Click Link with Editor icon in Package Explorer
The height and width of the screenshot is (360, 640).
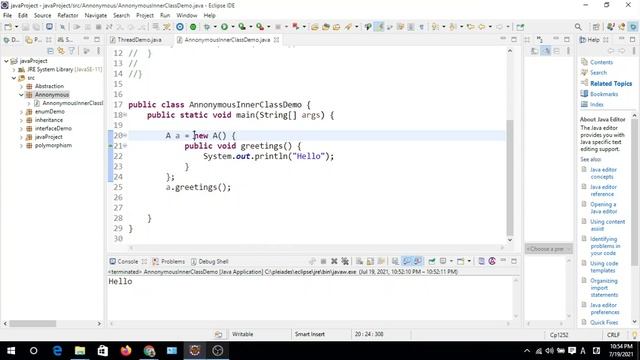(x=61, y=51)
